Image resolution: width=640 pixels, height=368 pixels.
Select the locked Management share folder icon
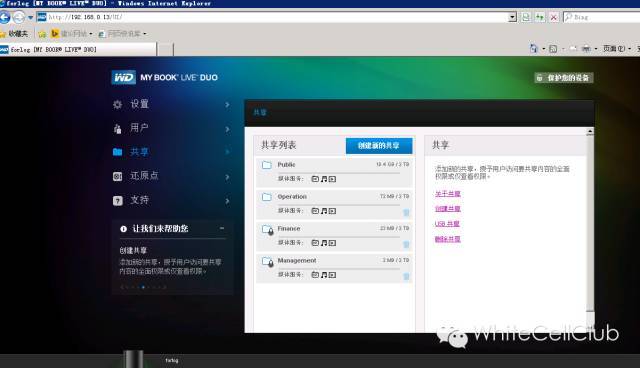pos(267,262)
